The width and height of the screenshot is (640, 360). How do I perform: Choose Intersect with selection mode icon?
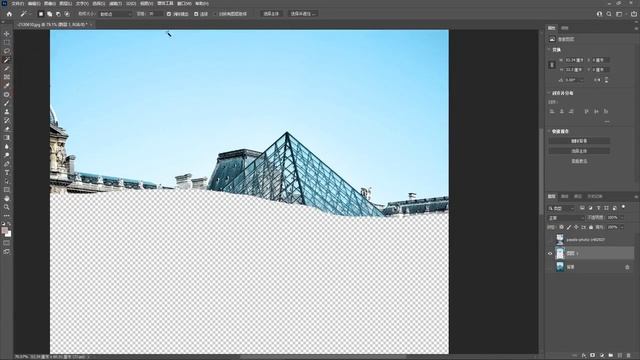click(x=67, y=14)
